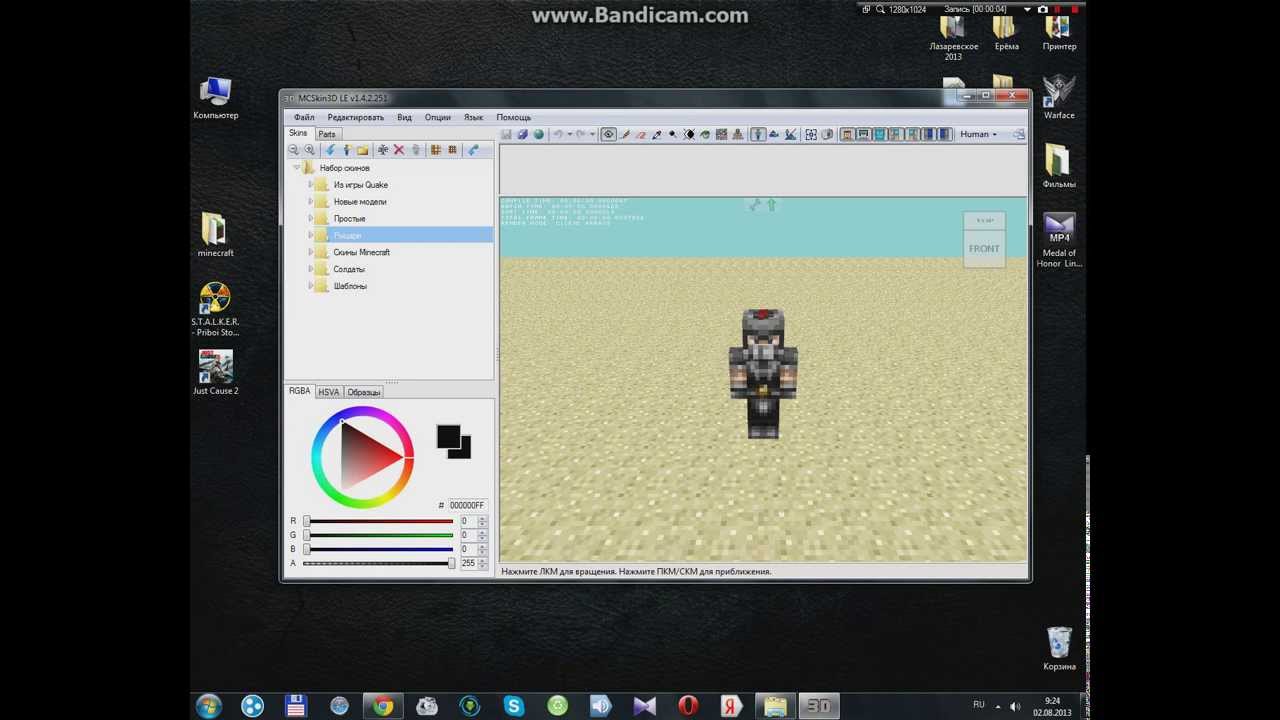This screenshot has height=720, width=1280.
Task: Click the undo arrow icon
Action: pyautogui.click(x=559, y=134)
